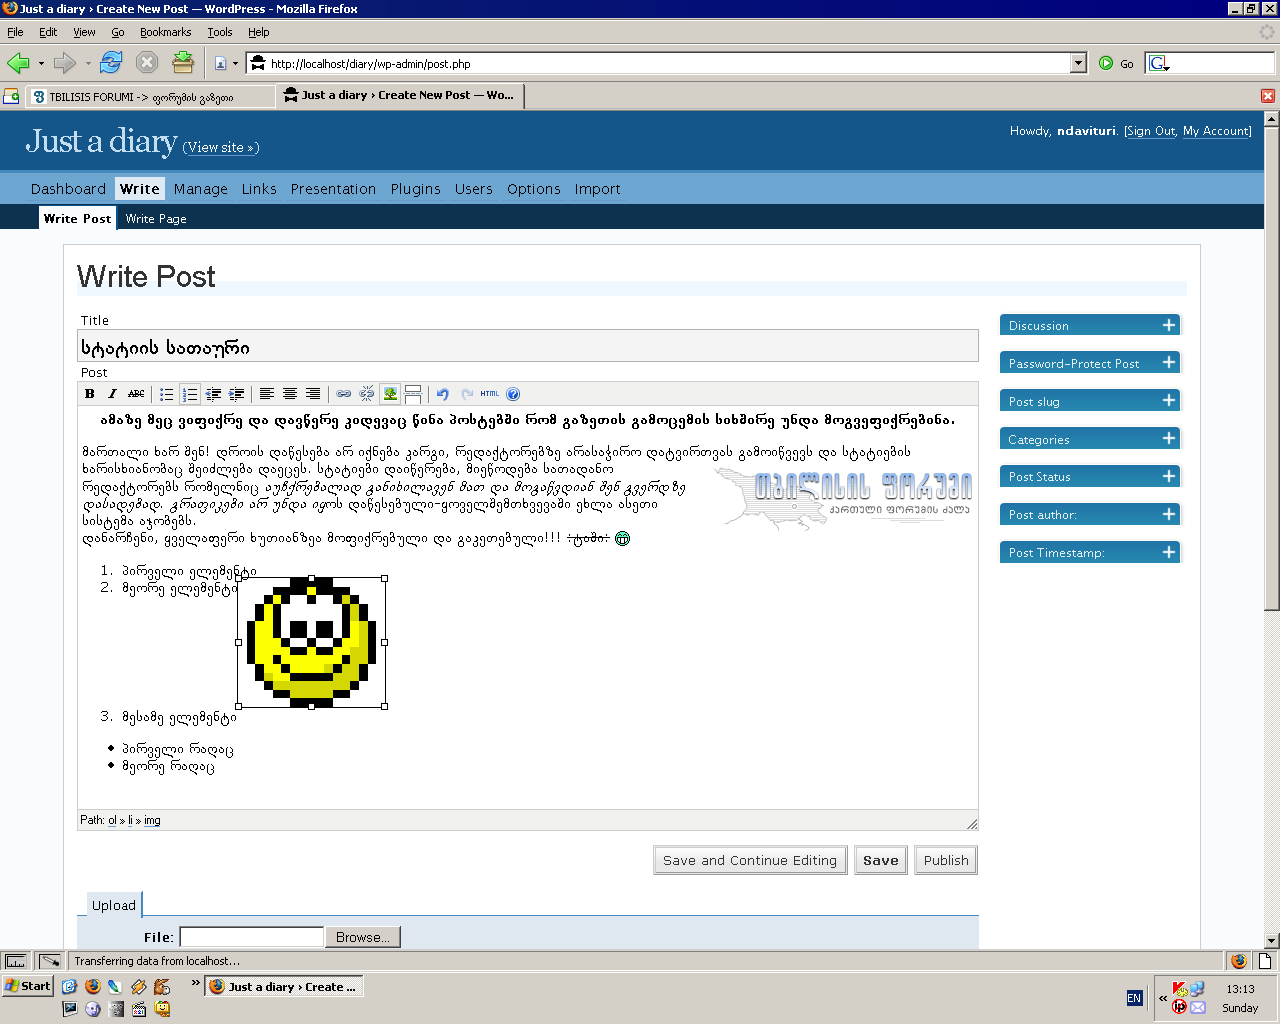Apply italic formatting in the editor toolbar

(112, 394)
